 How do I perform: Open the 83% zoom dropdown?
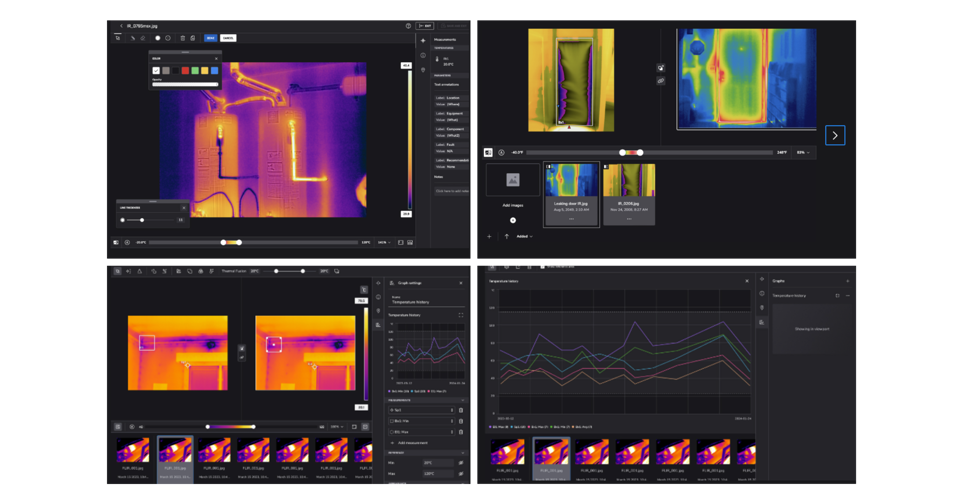point(802,153)
